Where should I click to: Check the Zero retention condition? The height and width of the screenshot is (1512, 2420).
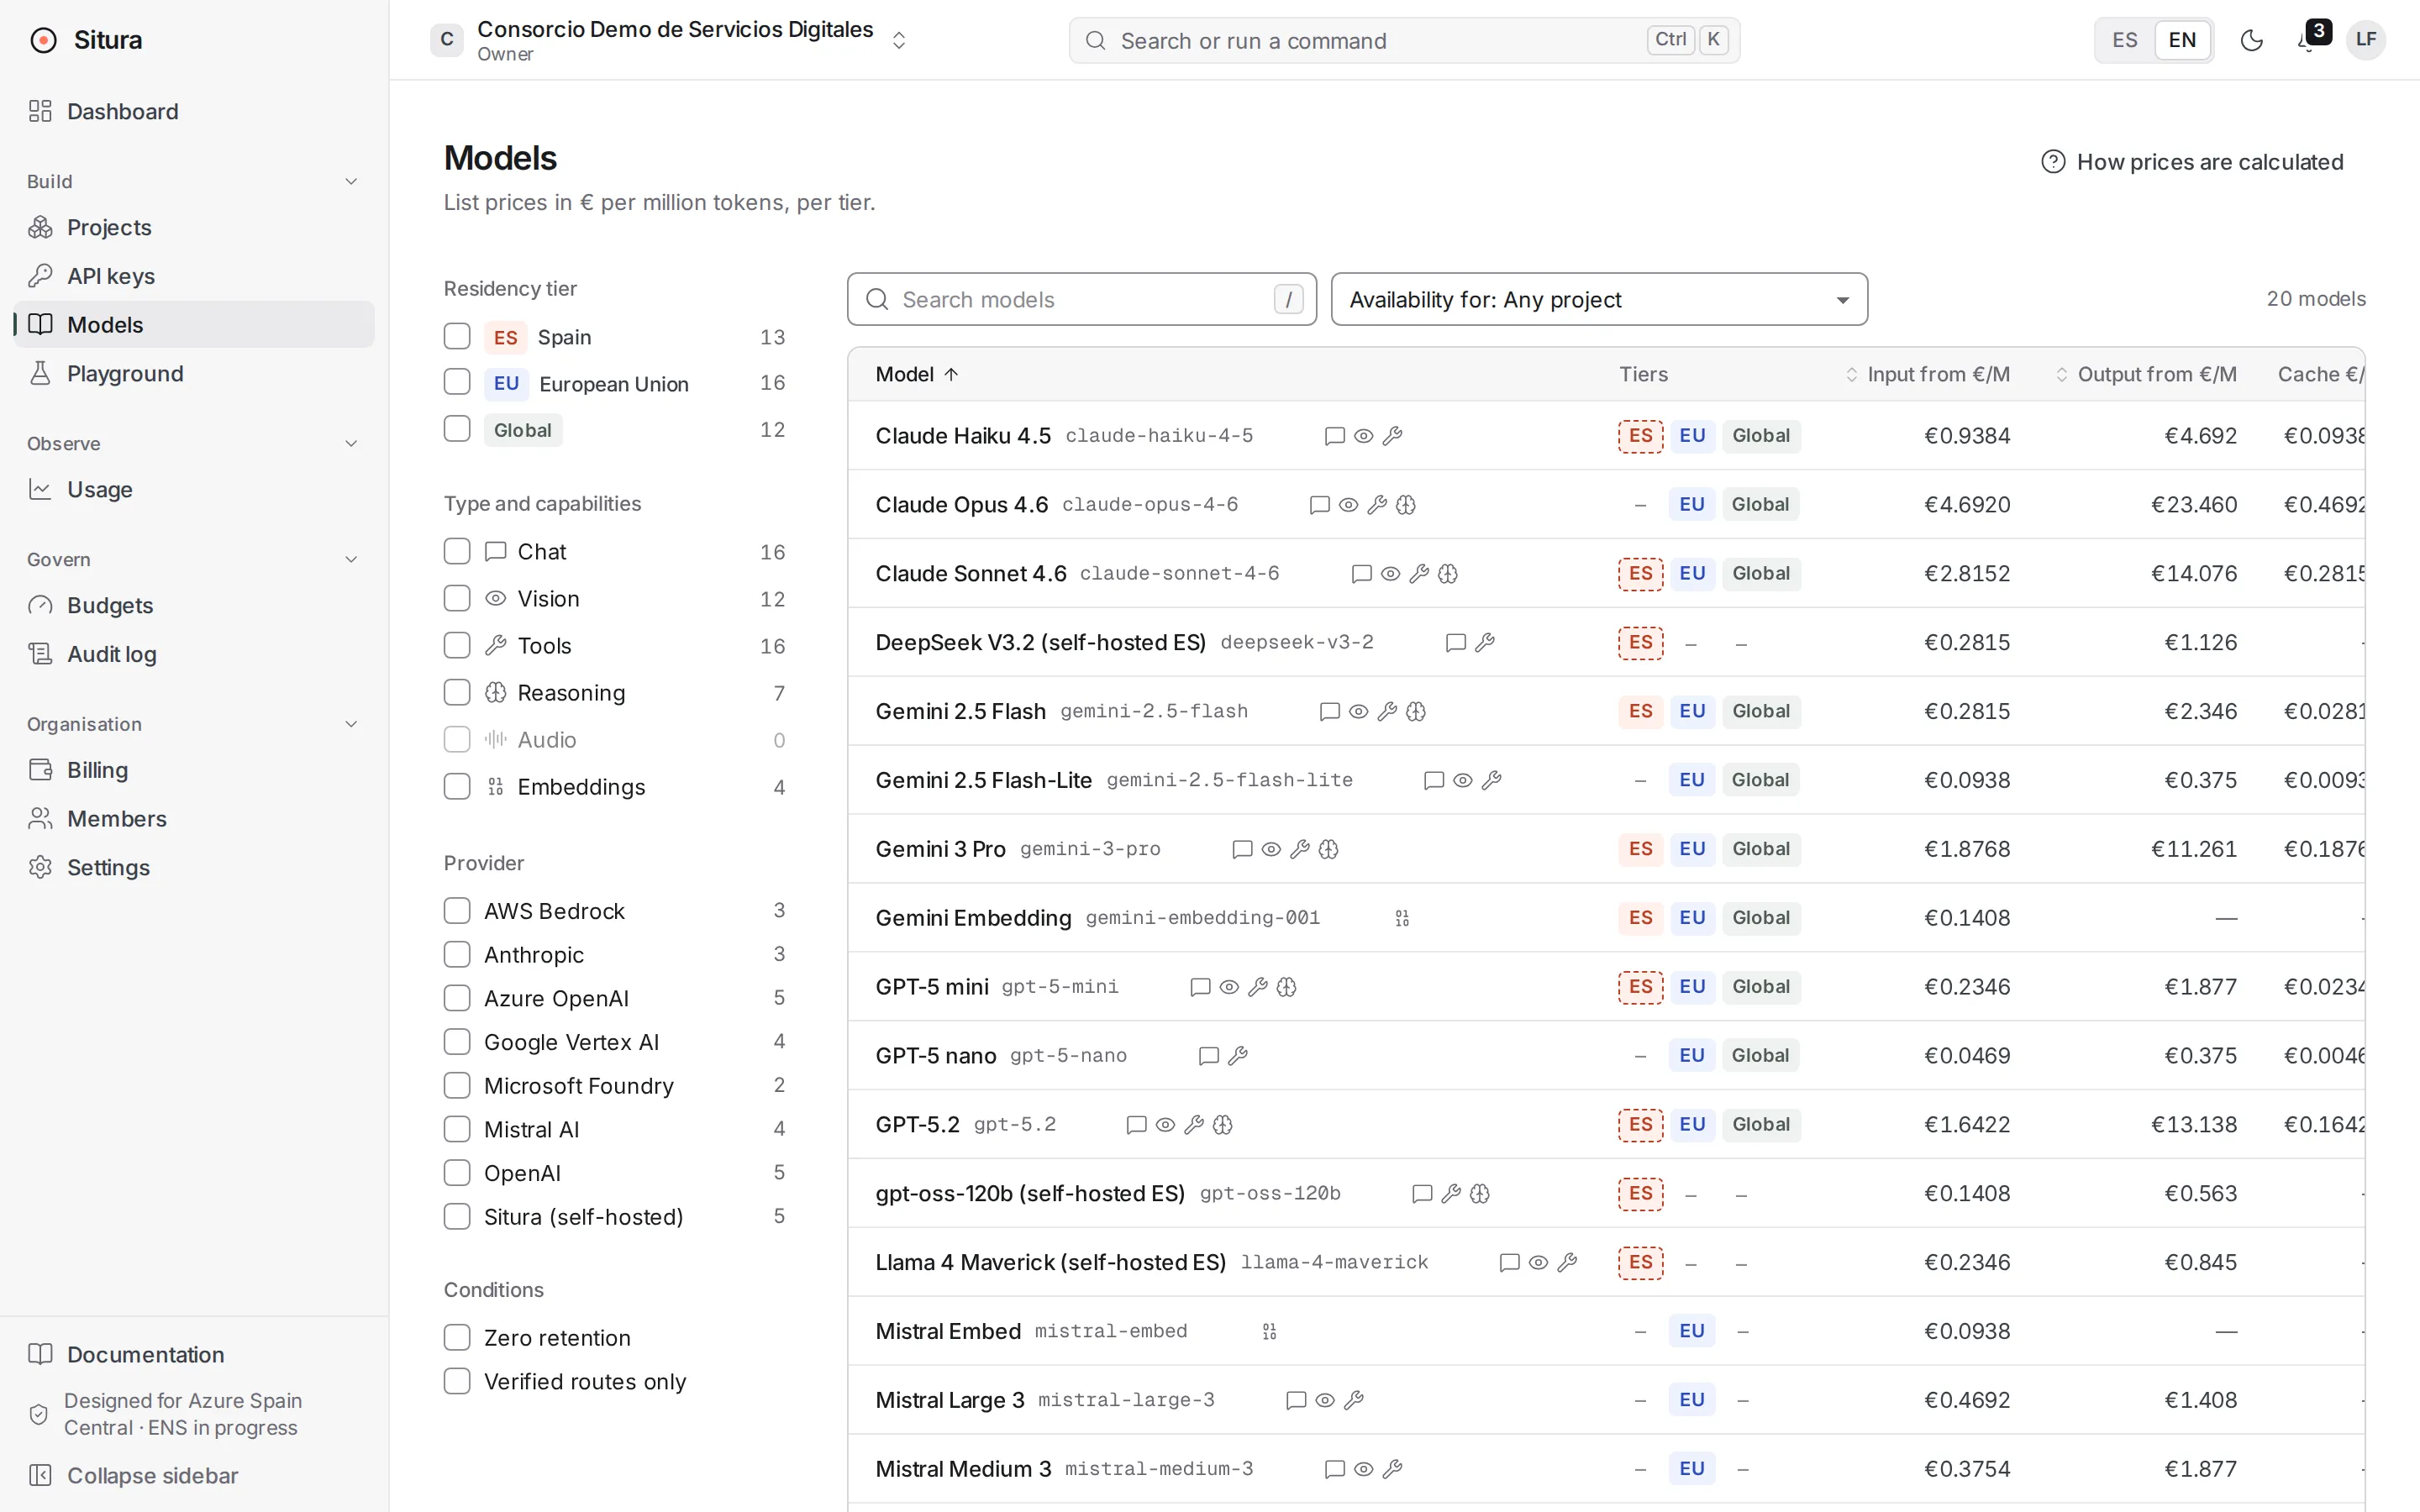[x=457, y=1337]
